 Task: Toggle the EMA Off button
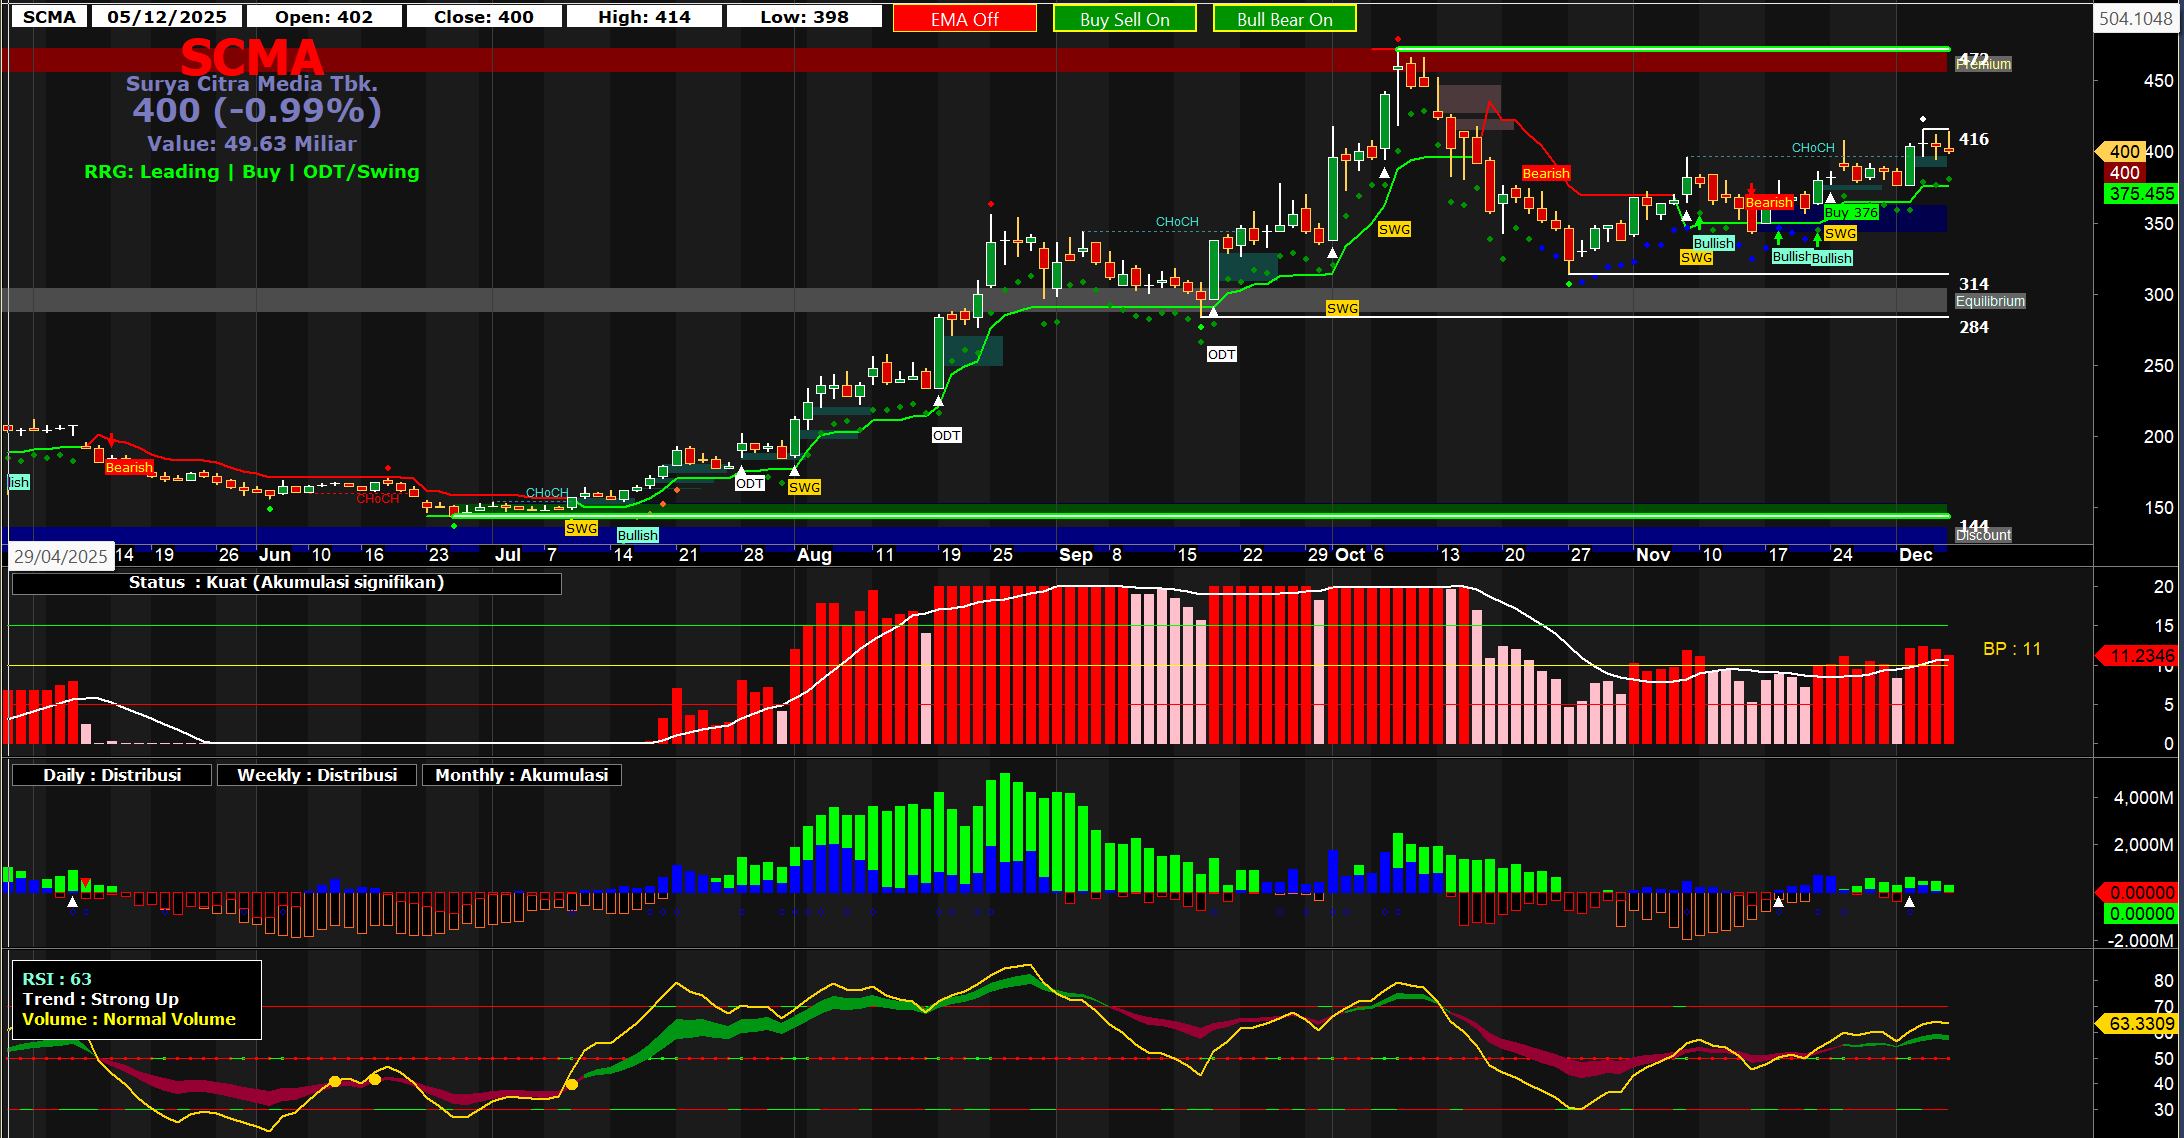coord(964,19)
